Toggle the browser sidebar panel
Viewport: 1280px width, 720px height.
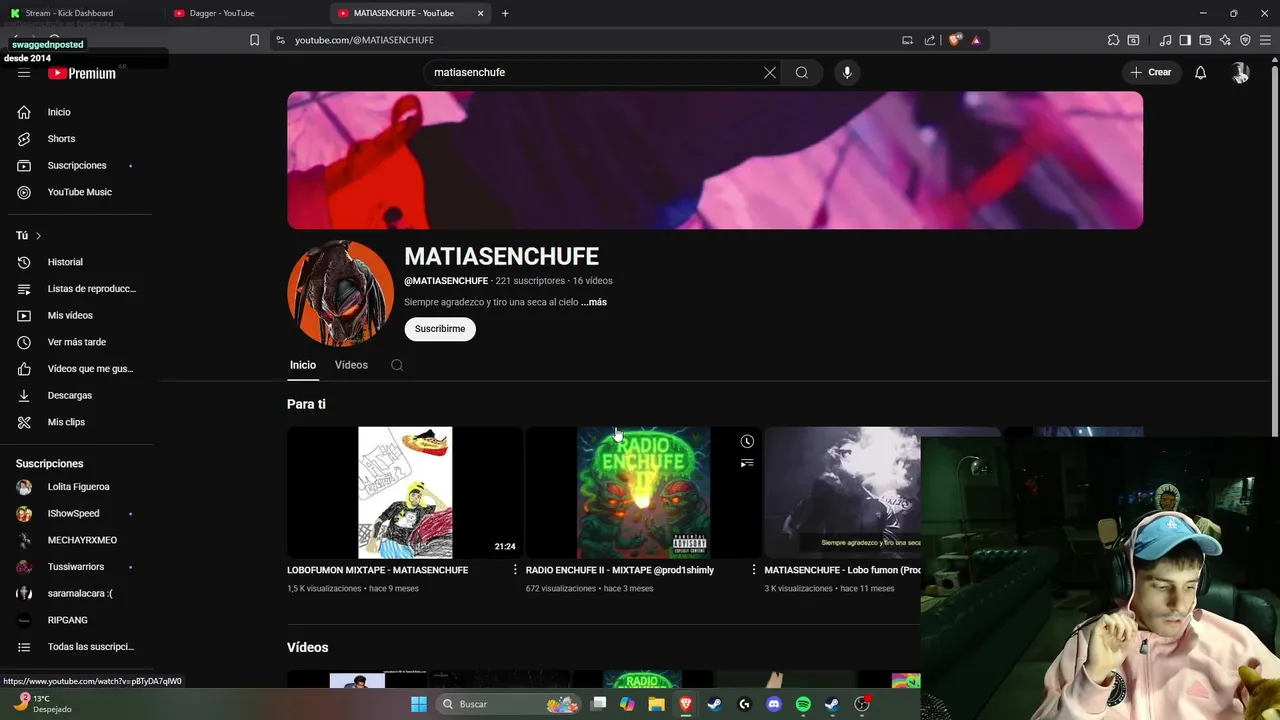[1185, 40]
